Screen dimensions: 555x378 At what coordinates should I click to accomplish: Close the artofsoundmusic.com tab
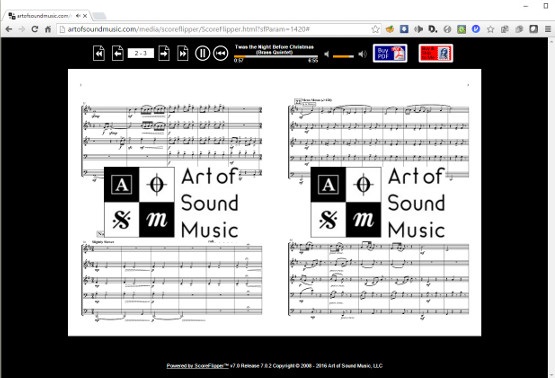pos(85,16)
